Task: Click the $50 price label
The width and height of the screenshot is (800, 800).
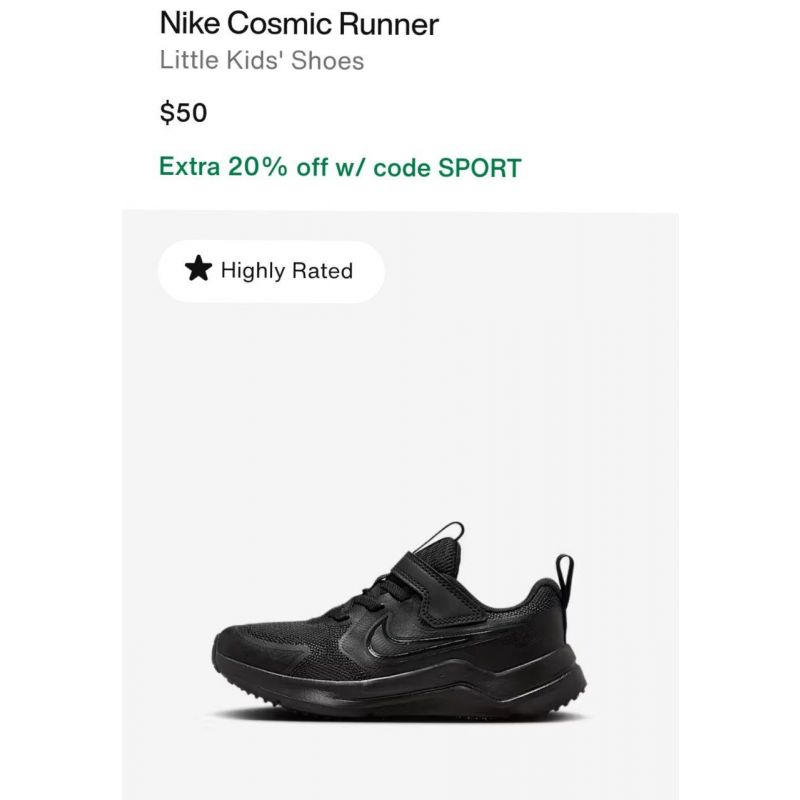Action: (183, 112)
